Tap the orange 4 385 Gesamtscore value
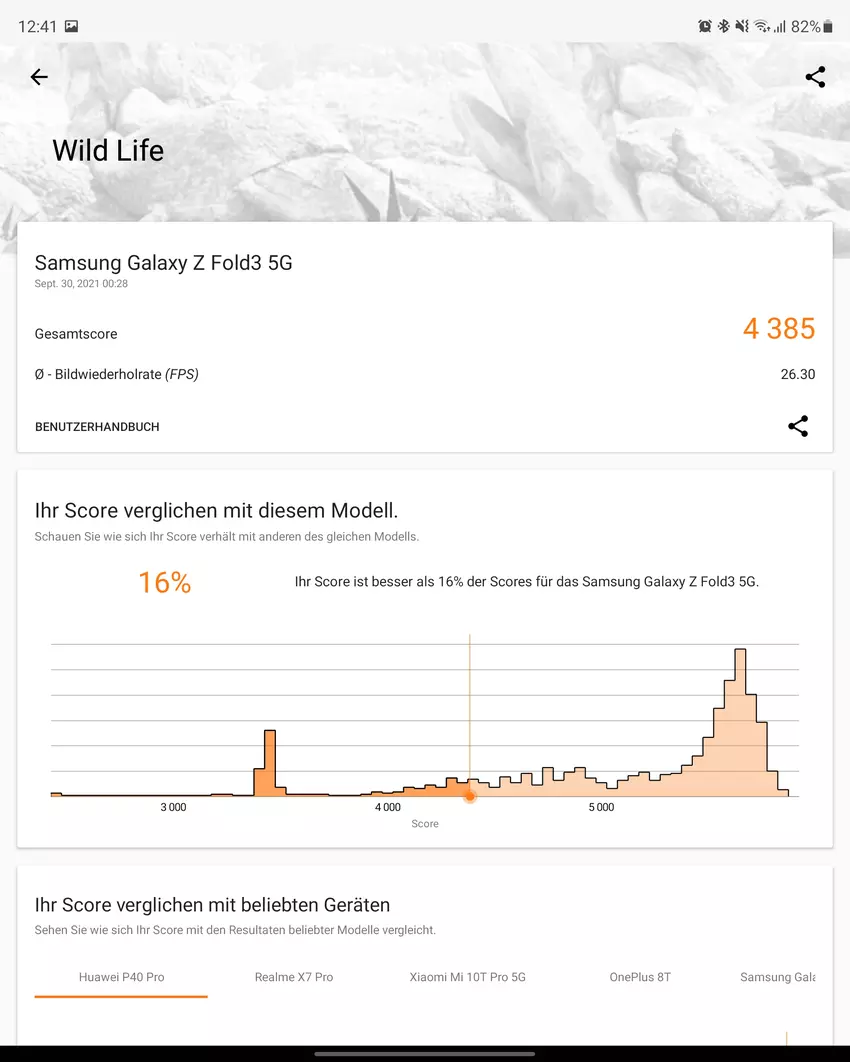850x1062 pixels. [x=779, y=328]
